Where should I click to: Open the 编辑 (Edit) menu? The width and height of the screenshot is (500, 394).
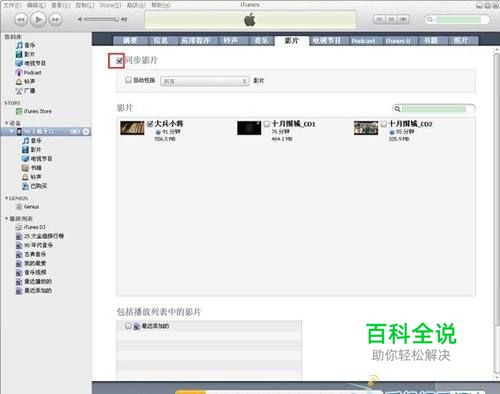pos(36,5)
